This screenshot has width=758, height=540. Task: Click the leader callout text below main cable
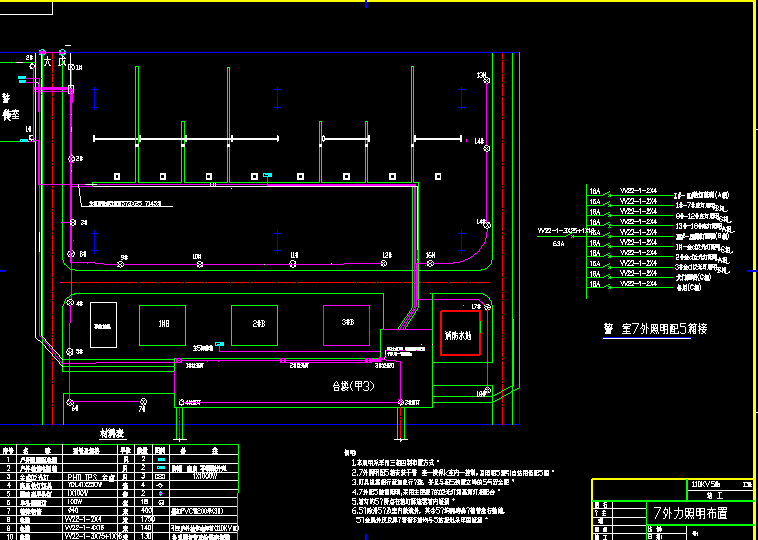[x=125, y=204]
